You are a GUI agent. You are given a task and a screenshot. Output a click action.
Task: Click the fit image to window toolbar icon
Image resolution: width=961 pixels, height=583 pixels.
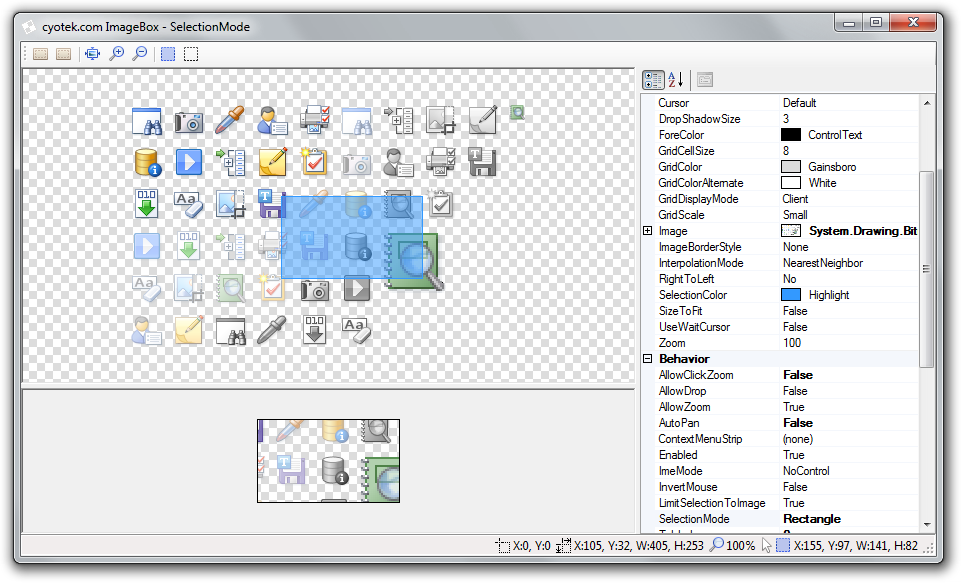(93, 54)
